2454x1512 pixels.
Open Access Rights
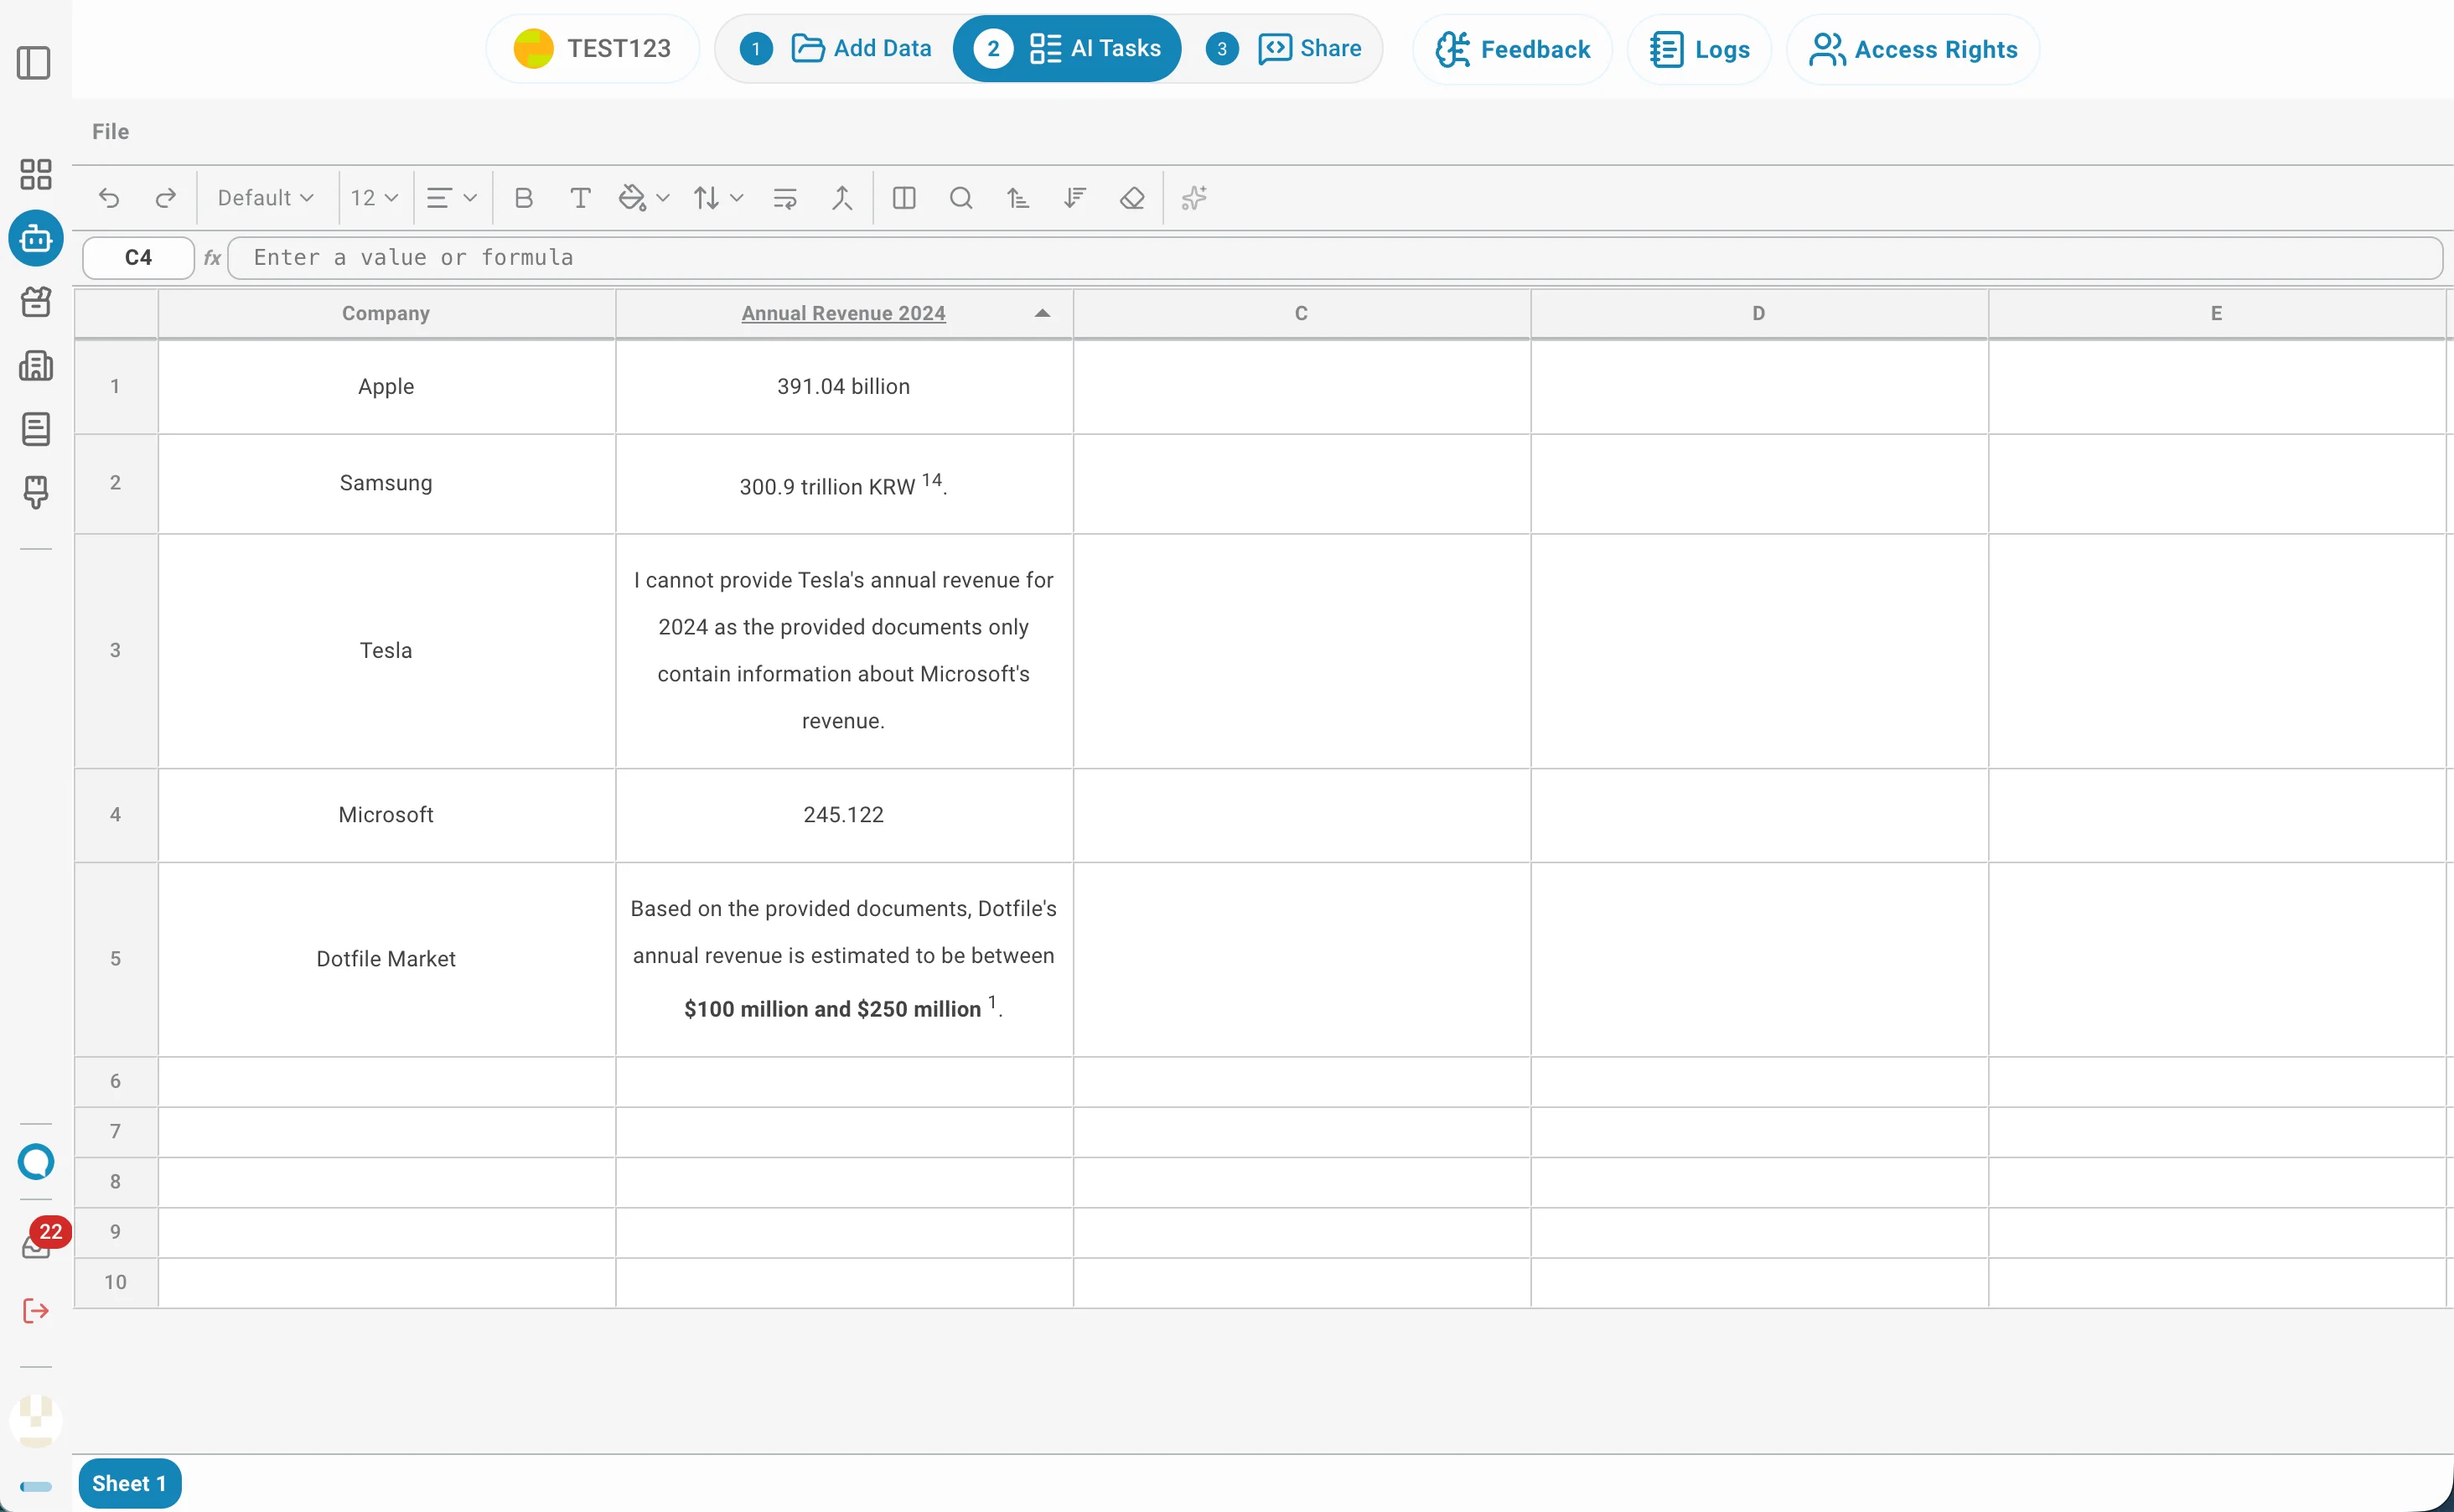tap(1913, 49)
